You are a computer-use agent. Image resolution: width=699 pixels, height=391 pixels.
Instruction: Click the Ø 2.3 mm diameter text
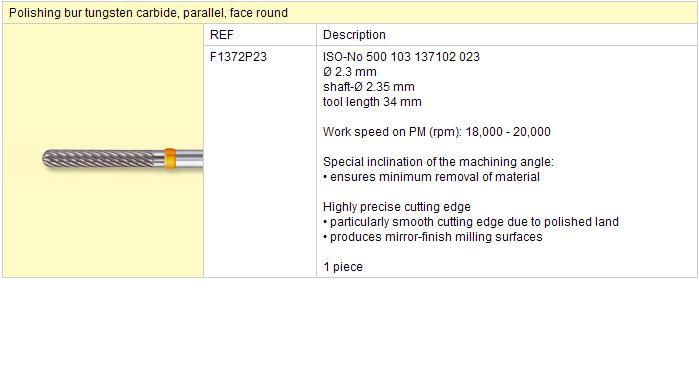[x=350, y=72]
